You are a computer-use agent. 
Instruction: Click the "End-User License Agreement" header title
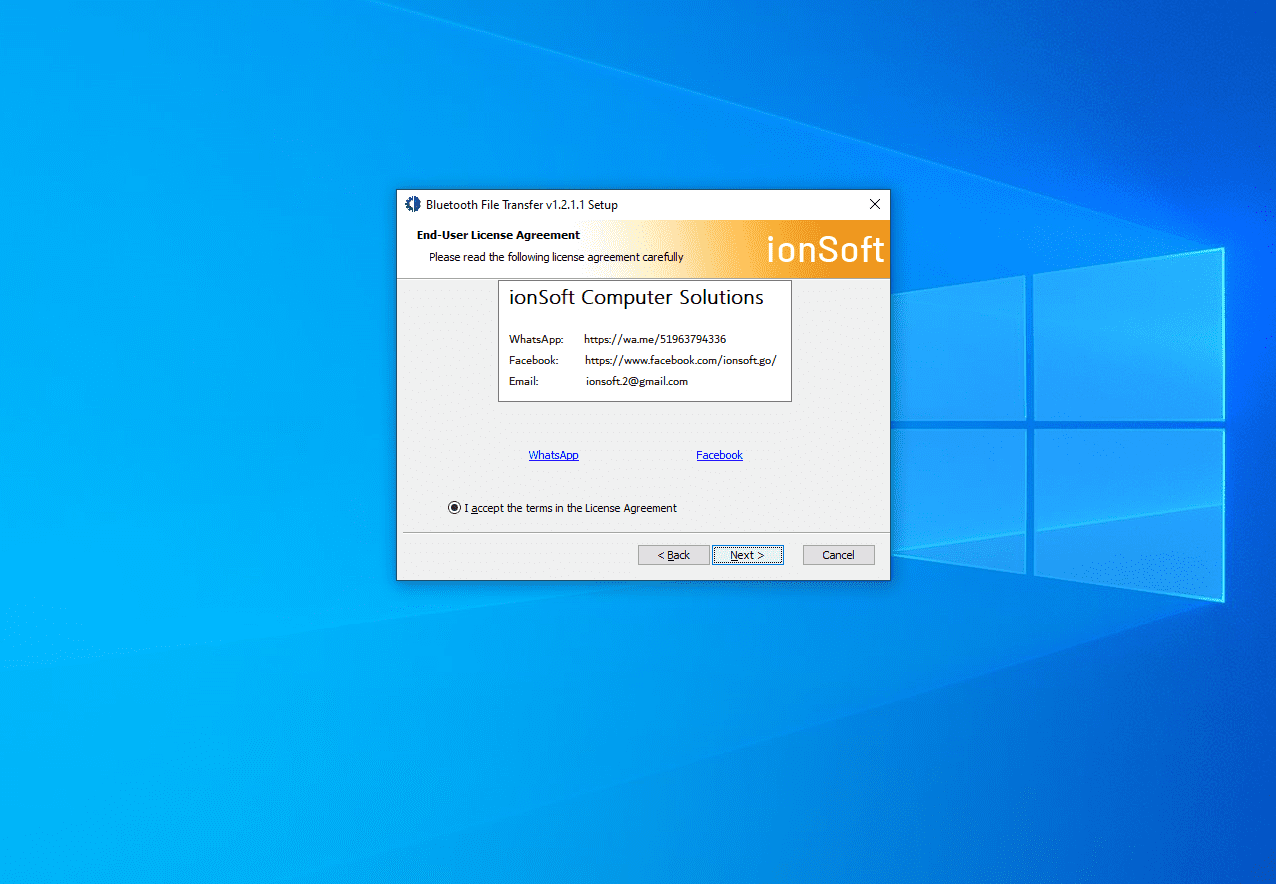498,235
